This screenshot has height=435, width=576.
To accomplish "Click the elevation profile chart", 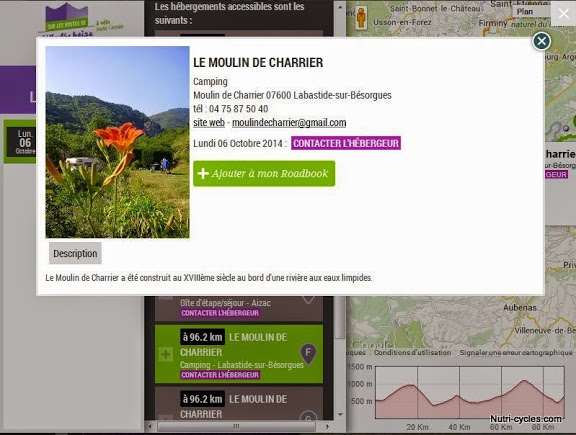I will tap(470, 392).
